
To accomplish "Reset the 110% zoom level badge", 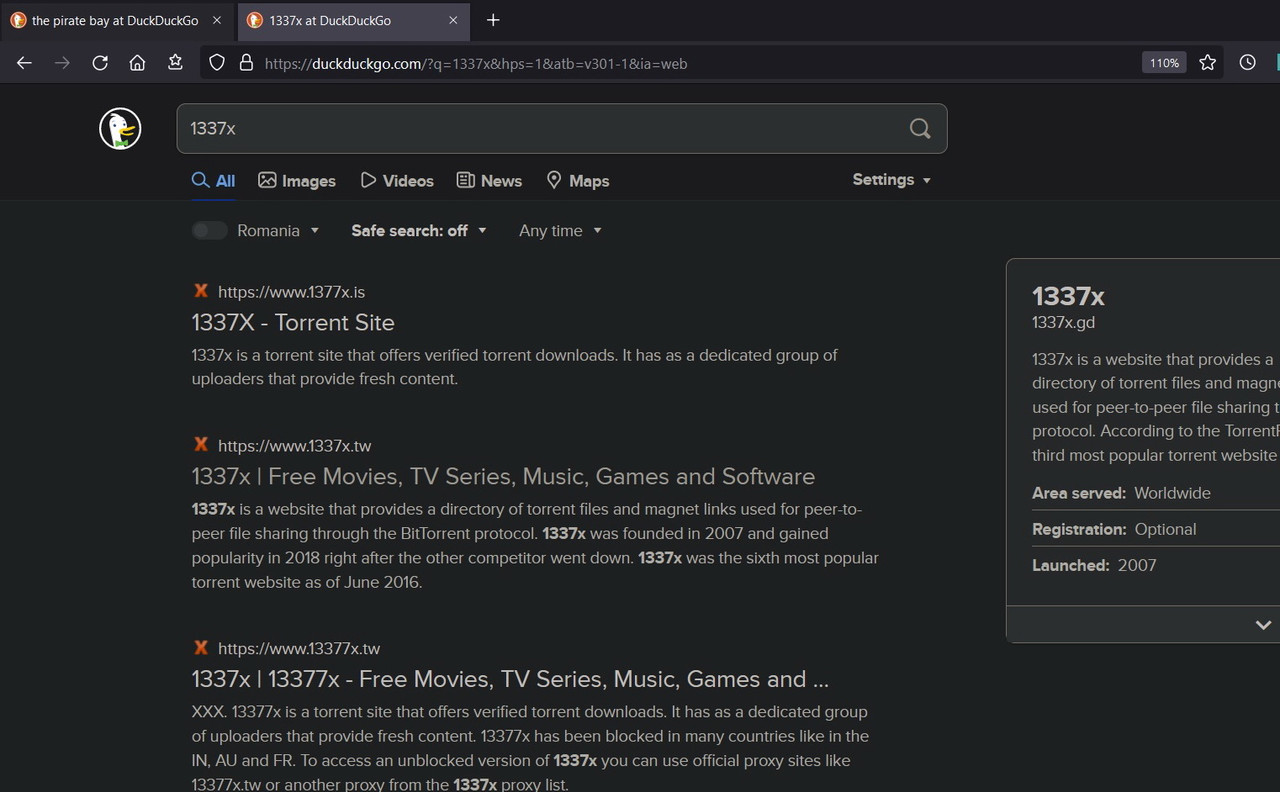I will (1164, 63).
